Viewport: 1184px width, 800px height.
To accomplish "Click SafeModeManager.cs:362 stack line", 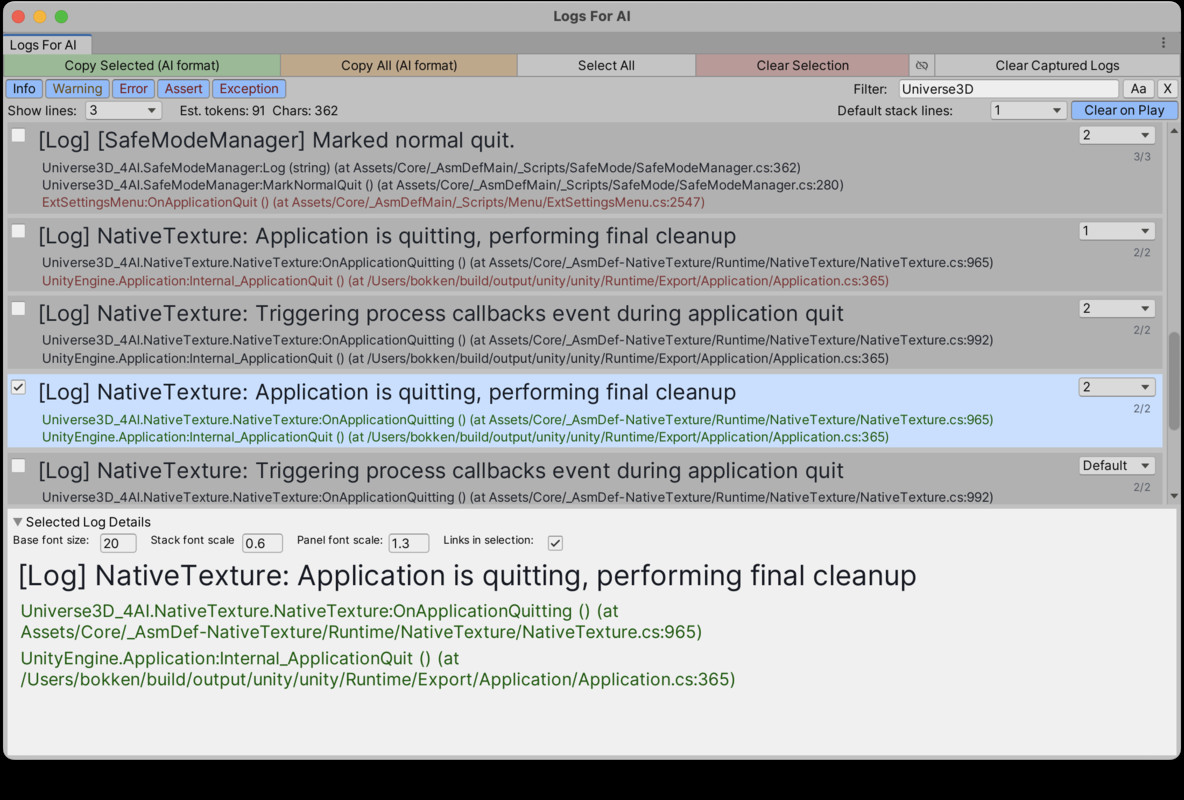I will (x=421, y=168).
